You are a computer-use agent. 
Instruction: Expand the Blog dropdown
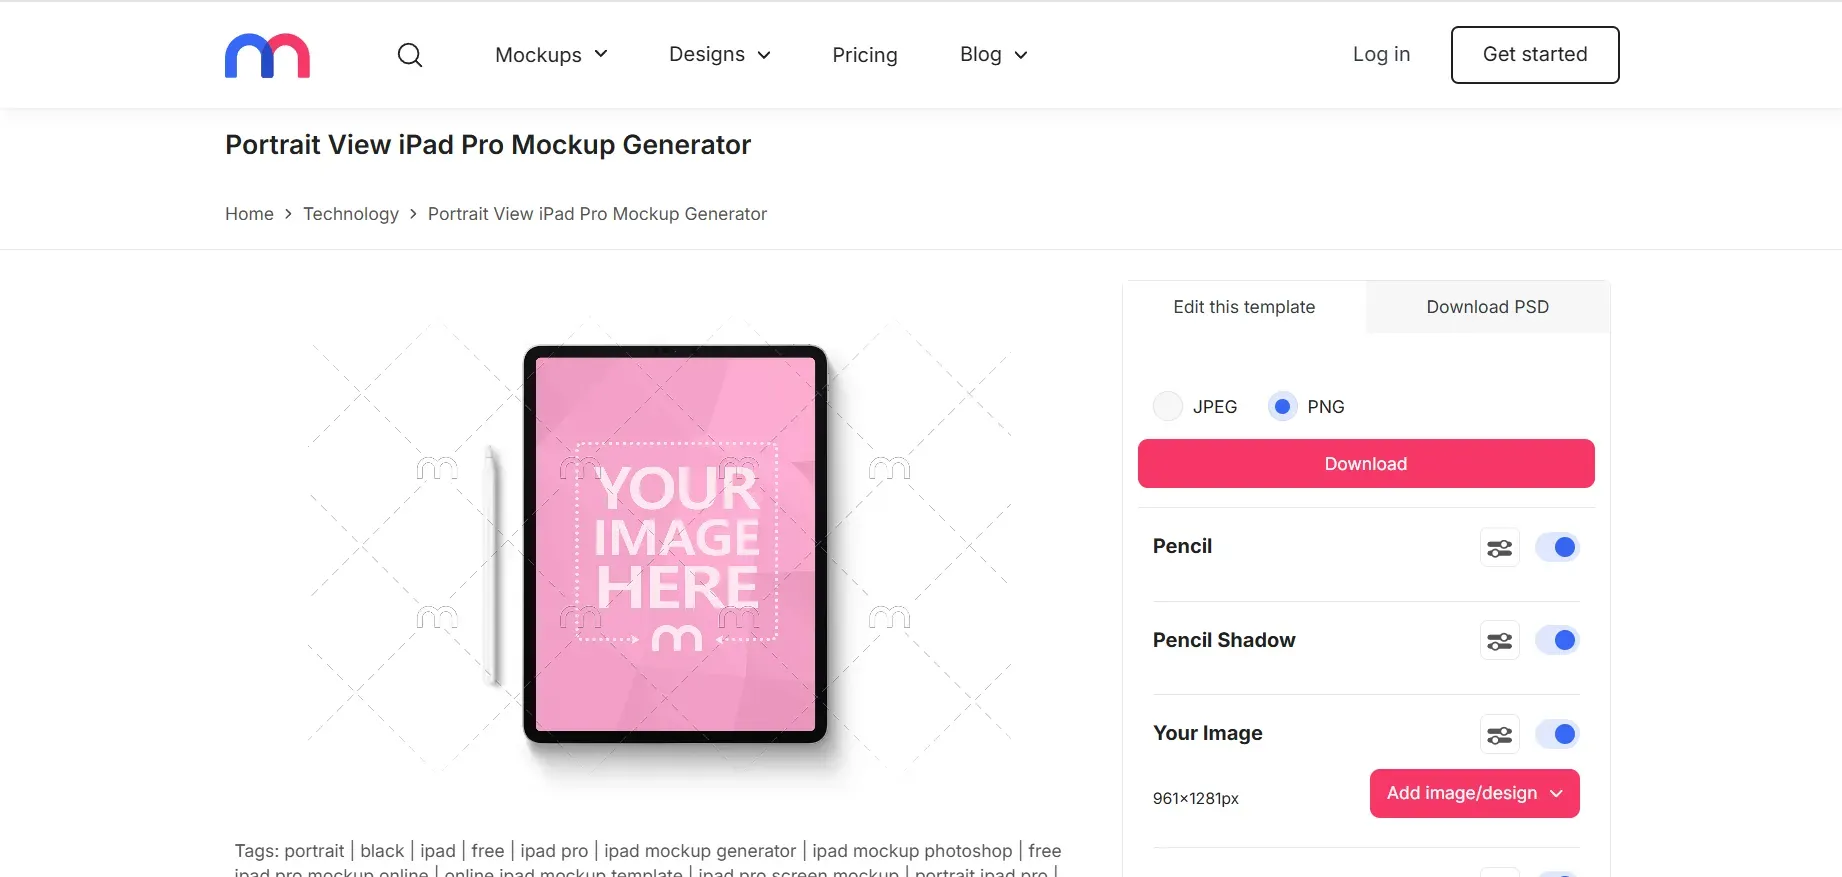coord(992,55)
